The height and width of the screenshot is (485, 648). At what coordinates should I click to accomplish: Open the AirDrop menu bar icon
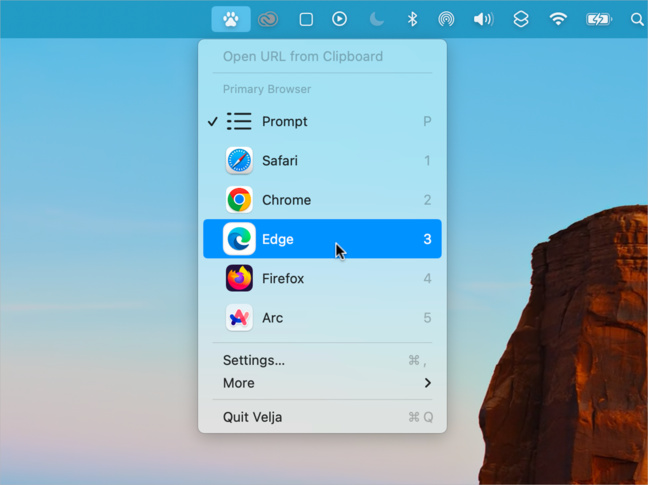[x=446, y=19]
